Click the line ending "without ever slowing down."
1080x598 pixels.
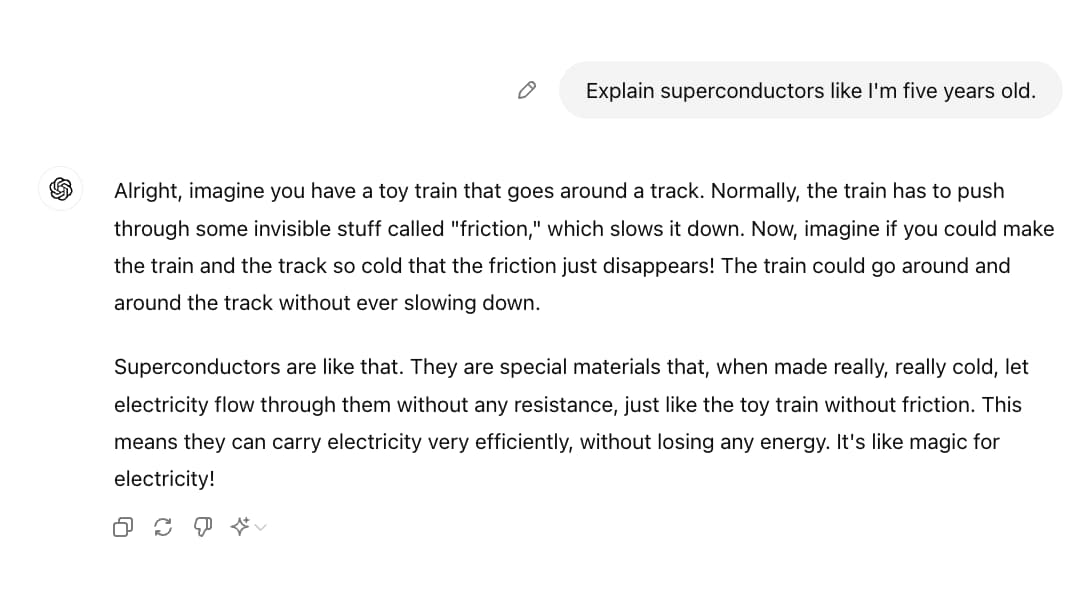click(327, 303)
